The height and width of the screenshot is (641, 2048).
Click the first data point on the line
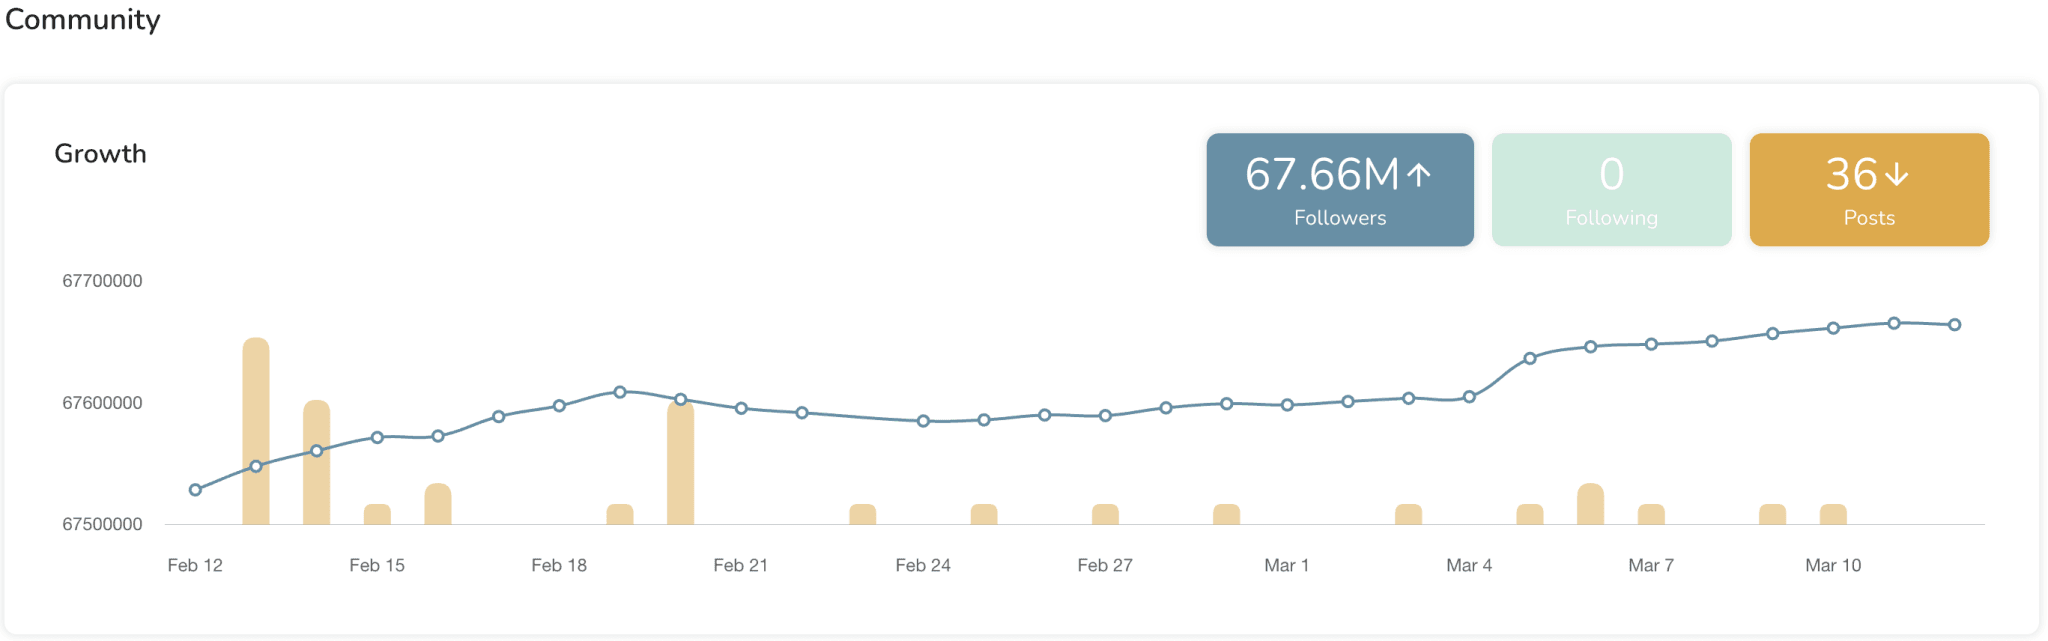[193, 489]
